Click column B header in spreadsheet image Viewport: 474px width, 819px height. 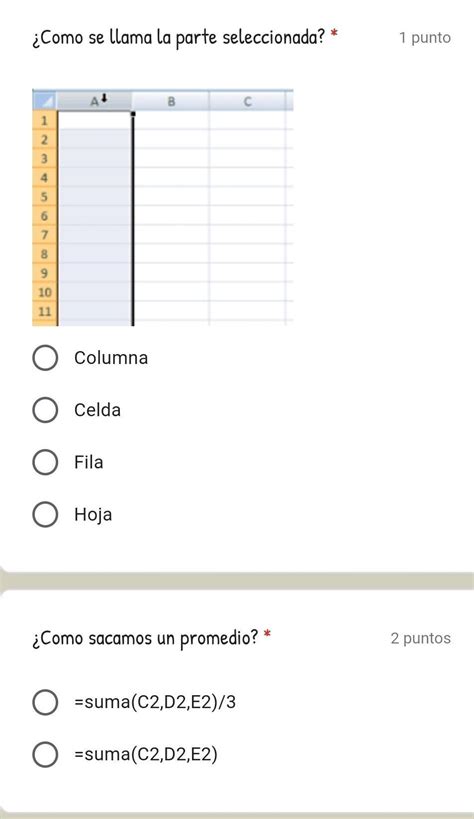[171, 101]
